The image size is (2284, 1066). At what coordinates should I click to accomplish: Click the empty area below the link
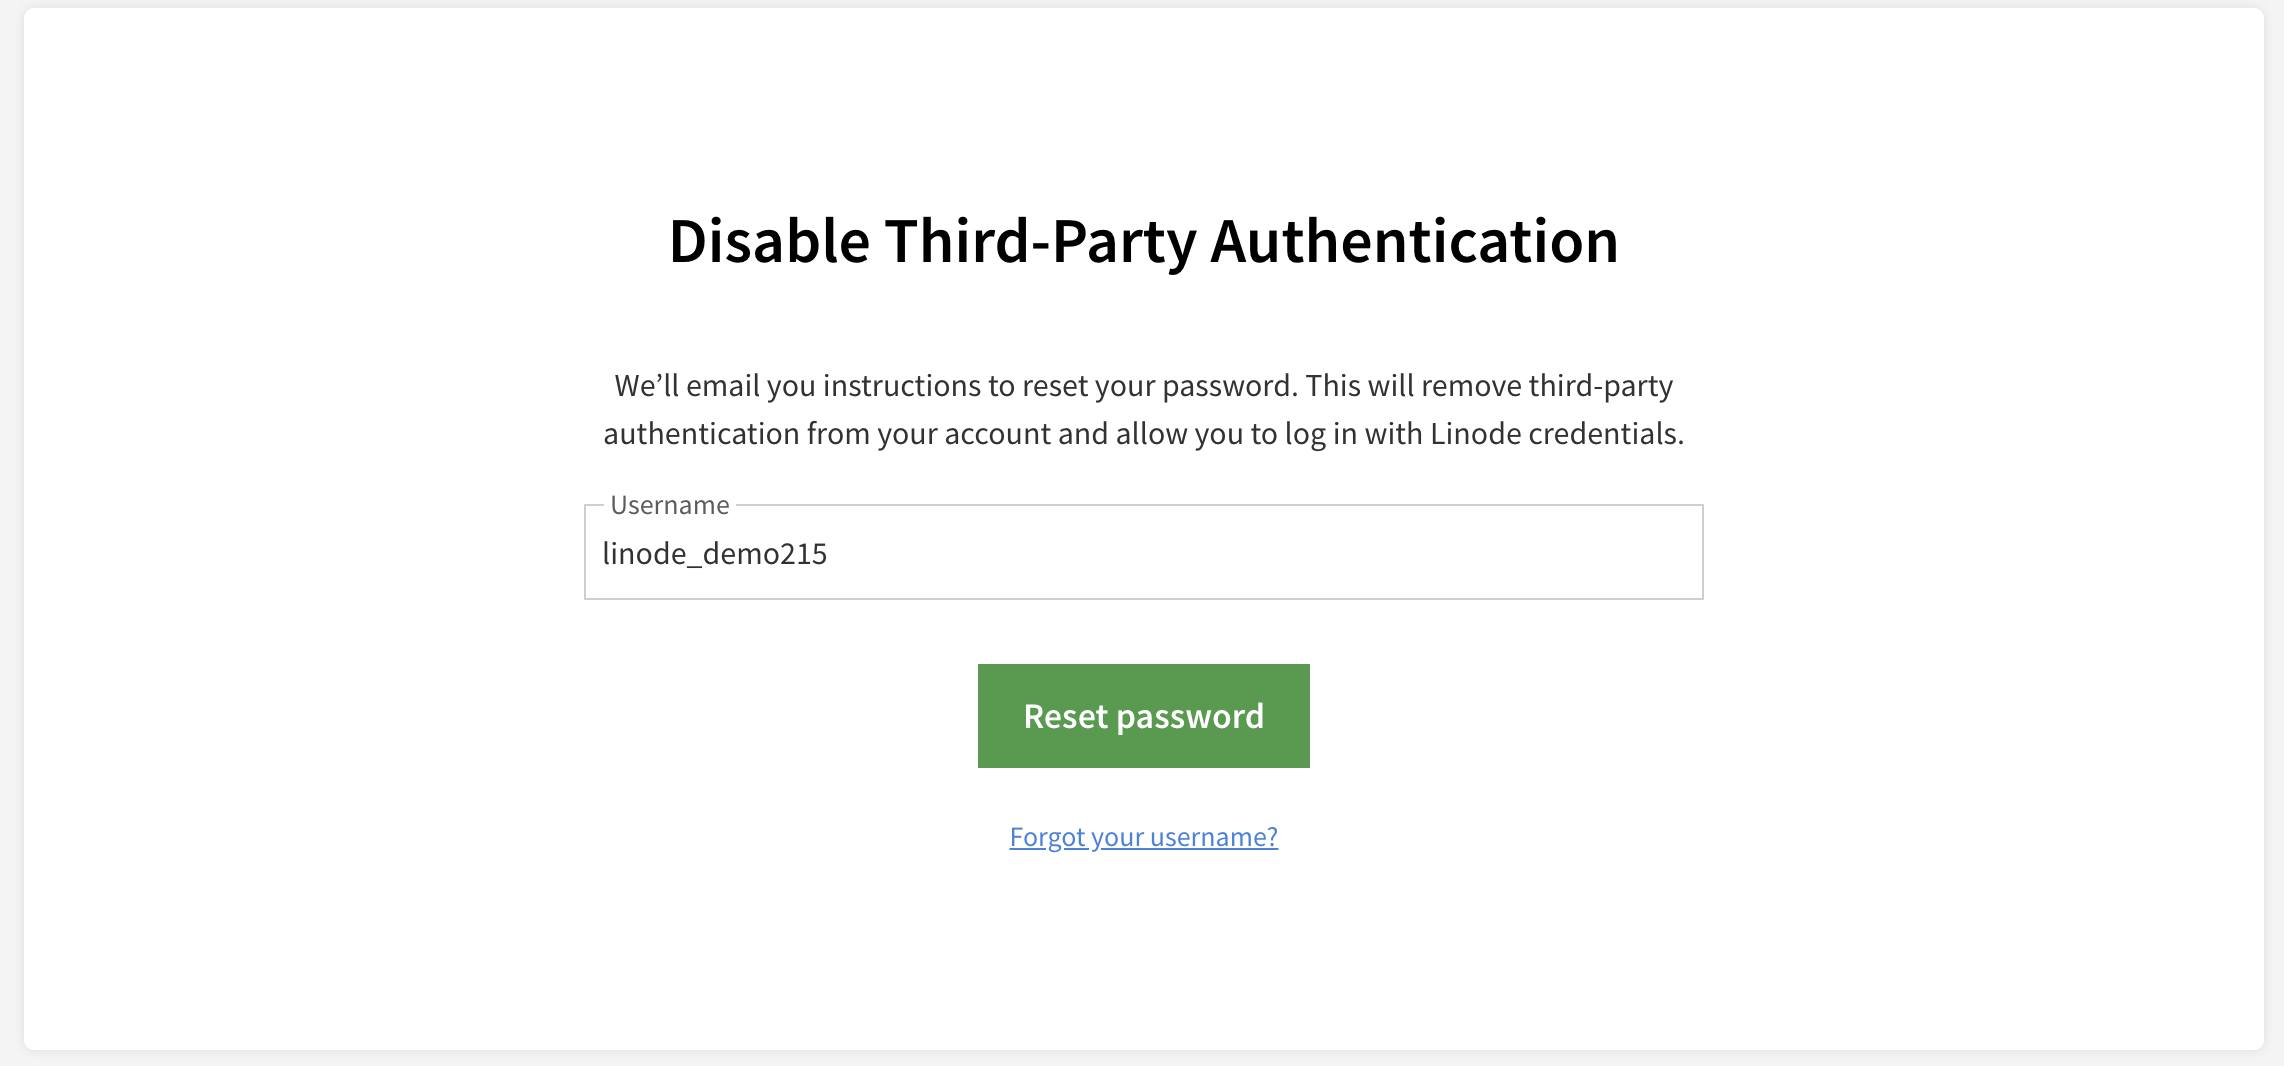(1143, 950)
